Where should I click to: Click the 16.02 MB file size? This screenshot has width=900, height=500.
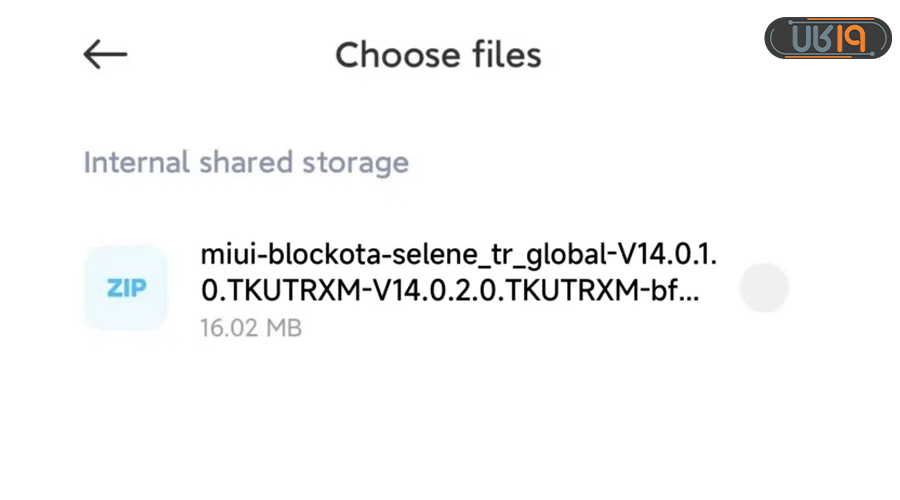[x=251, y=327]
